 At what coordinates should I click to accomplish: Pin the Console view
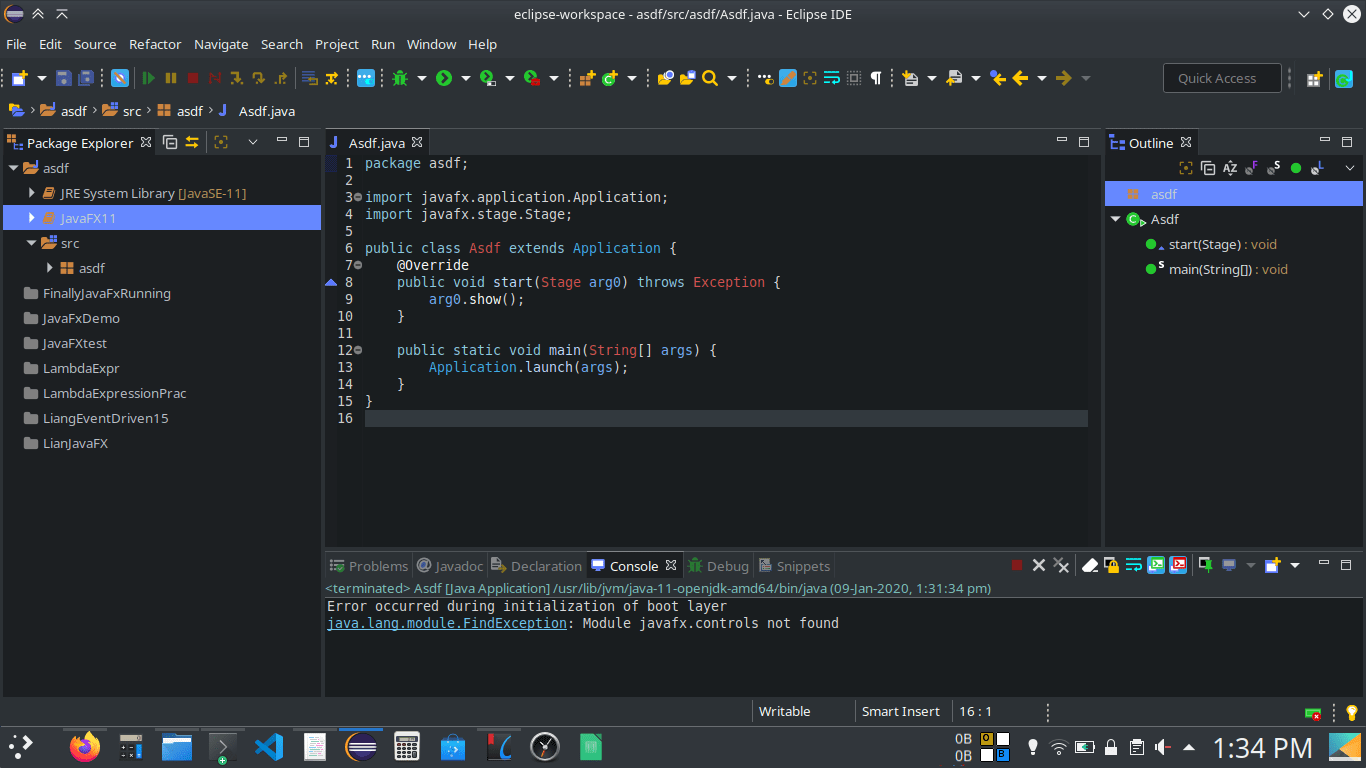pyautogui.click(x=1203, y=565)
